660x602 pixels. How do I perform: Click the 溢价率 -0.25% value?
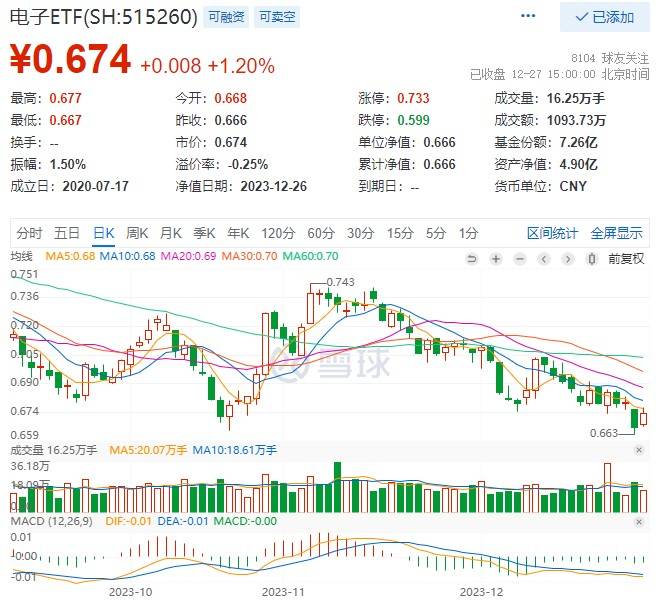248,165
